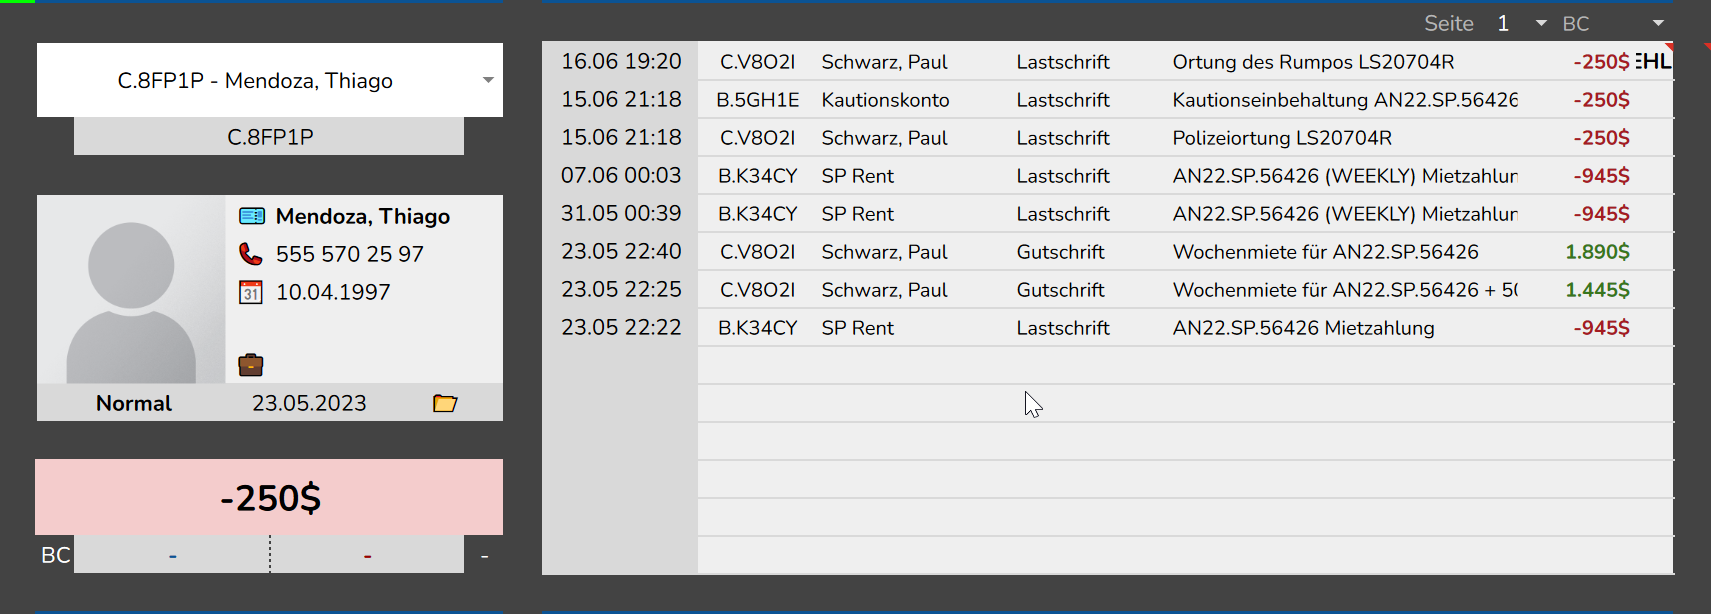Image resolution: width=1711 pixels, height=614 pixels.
Task: Click the calendar icon next to 10.04.1997
Action: click(x=251, y=292)
